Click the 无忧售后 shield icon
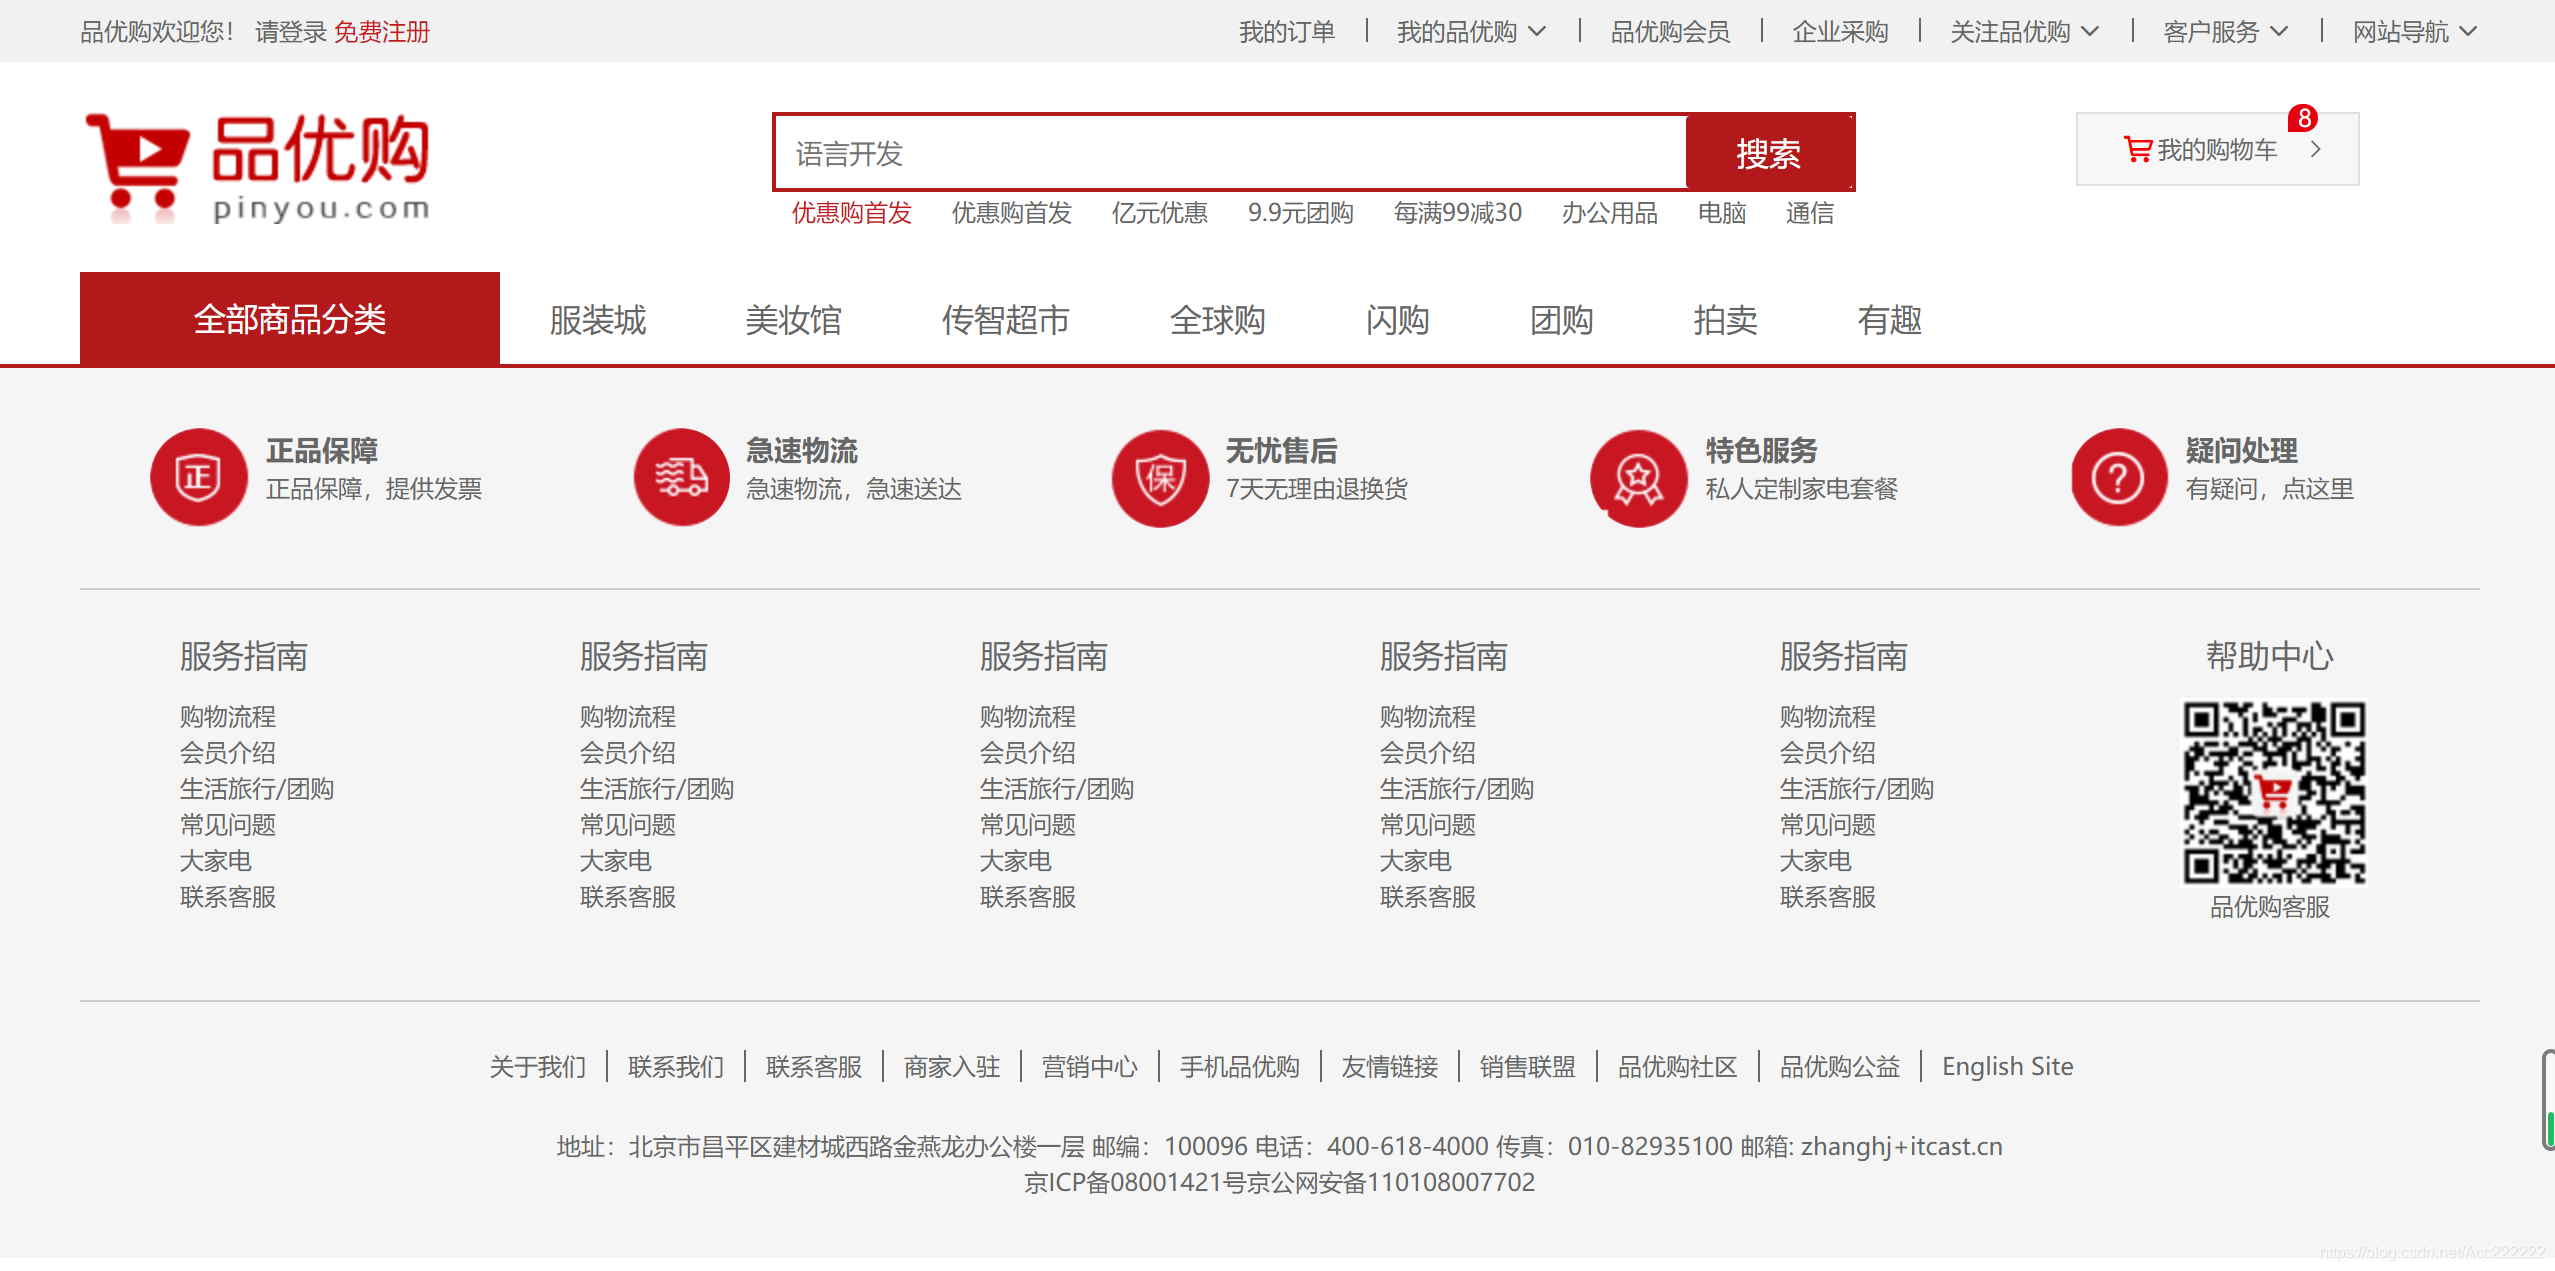2555x1271 pixels. click(1160, 478)
